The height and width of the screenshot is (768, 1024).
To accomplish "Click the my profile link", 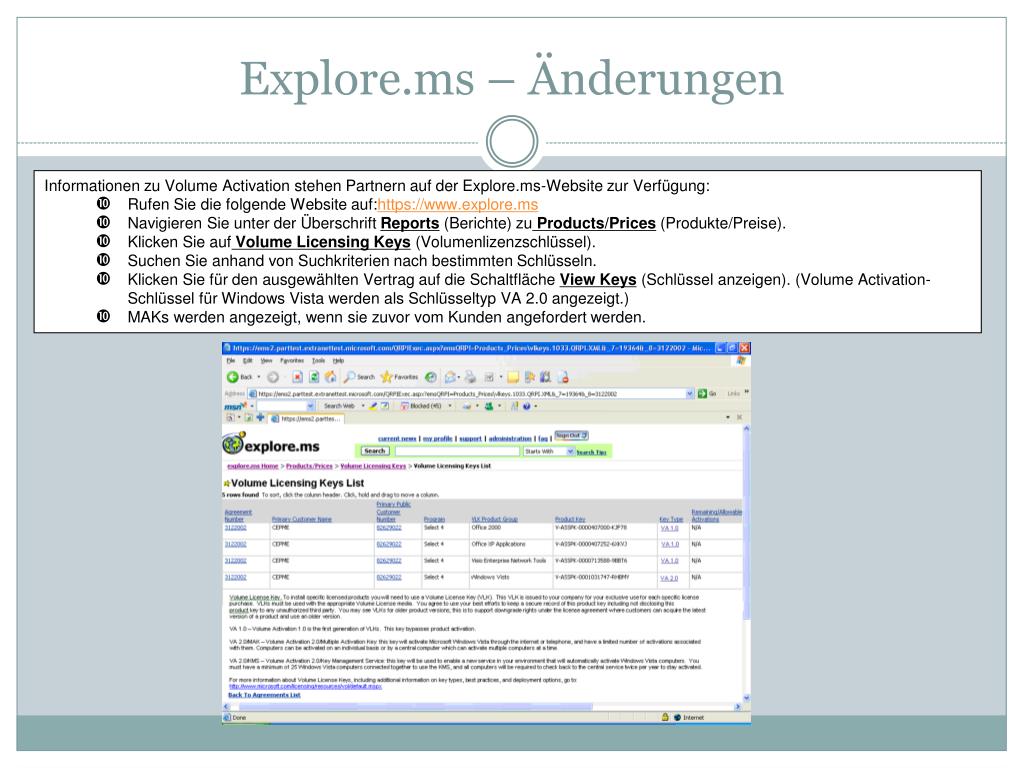I will click(438, 438).
